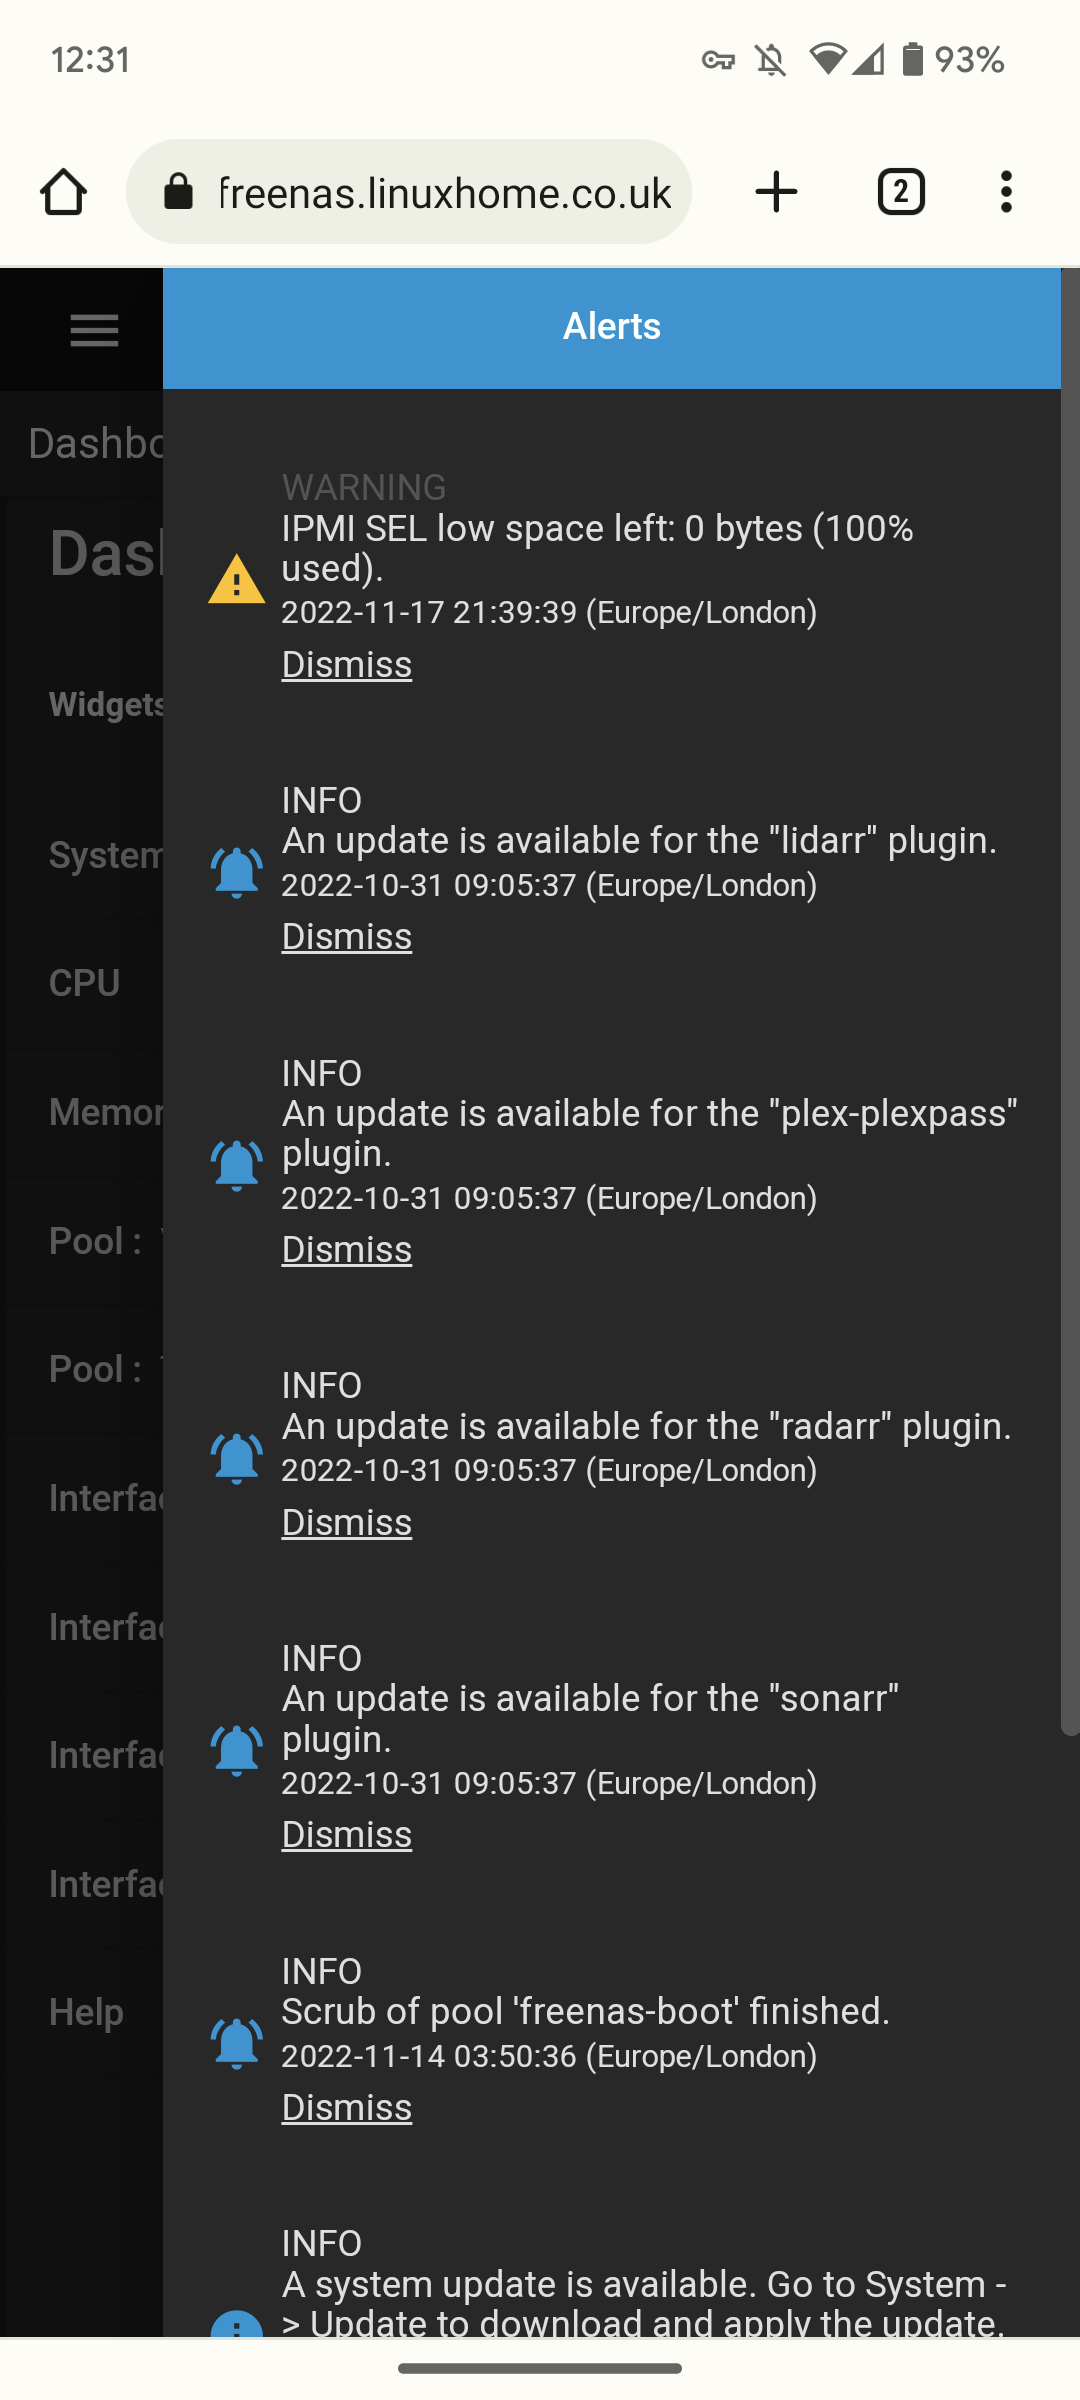Tap the browser home icon
Image resolution: width=1080 pixels, height=2400 pixels.
63,192
